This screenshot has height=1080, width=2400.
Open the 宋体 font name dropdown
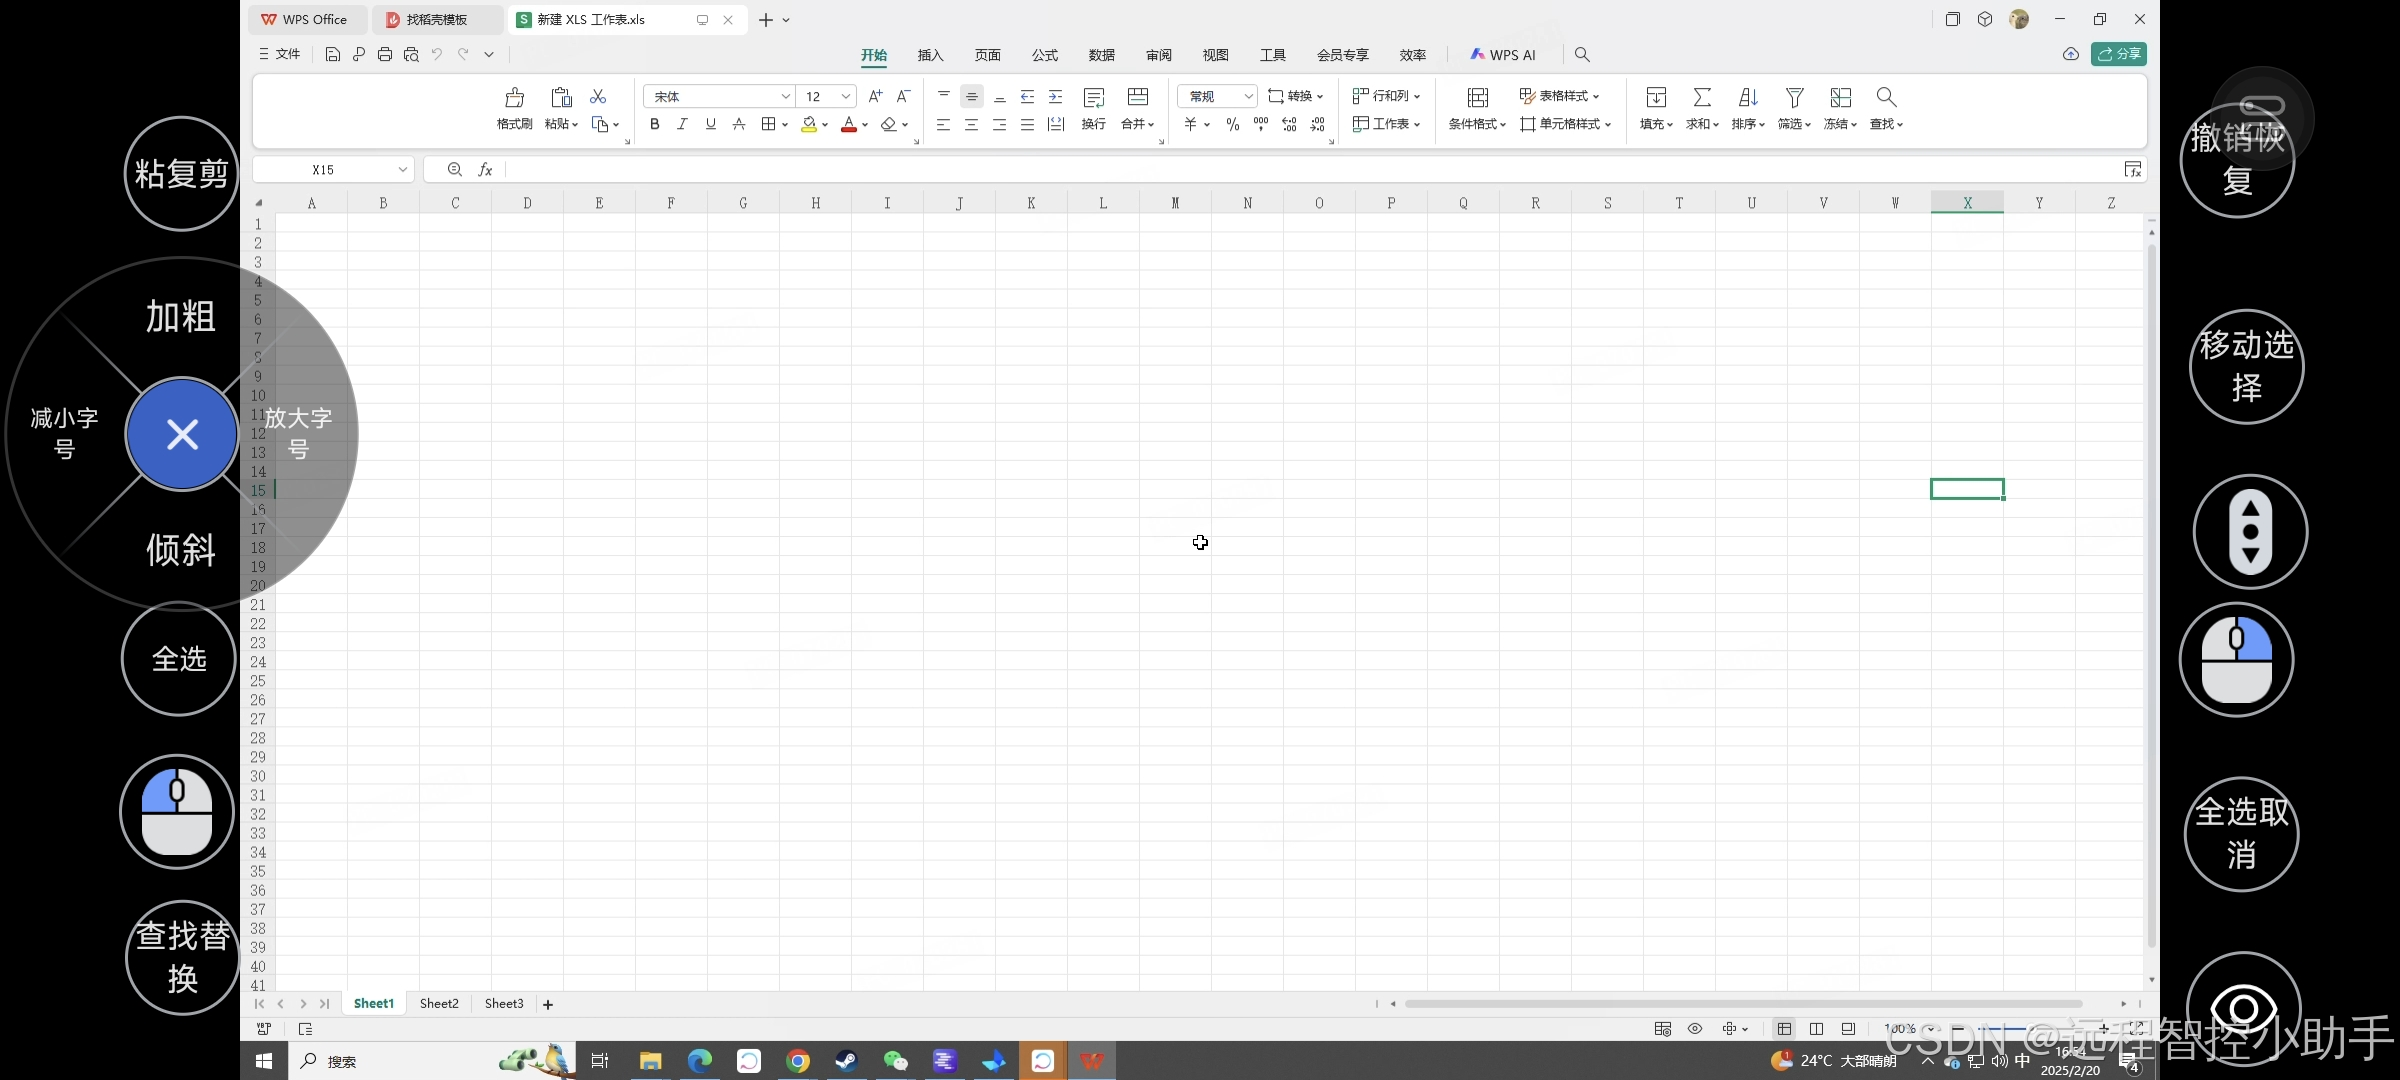pyautogui.click(x=785, y=96)
